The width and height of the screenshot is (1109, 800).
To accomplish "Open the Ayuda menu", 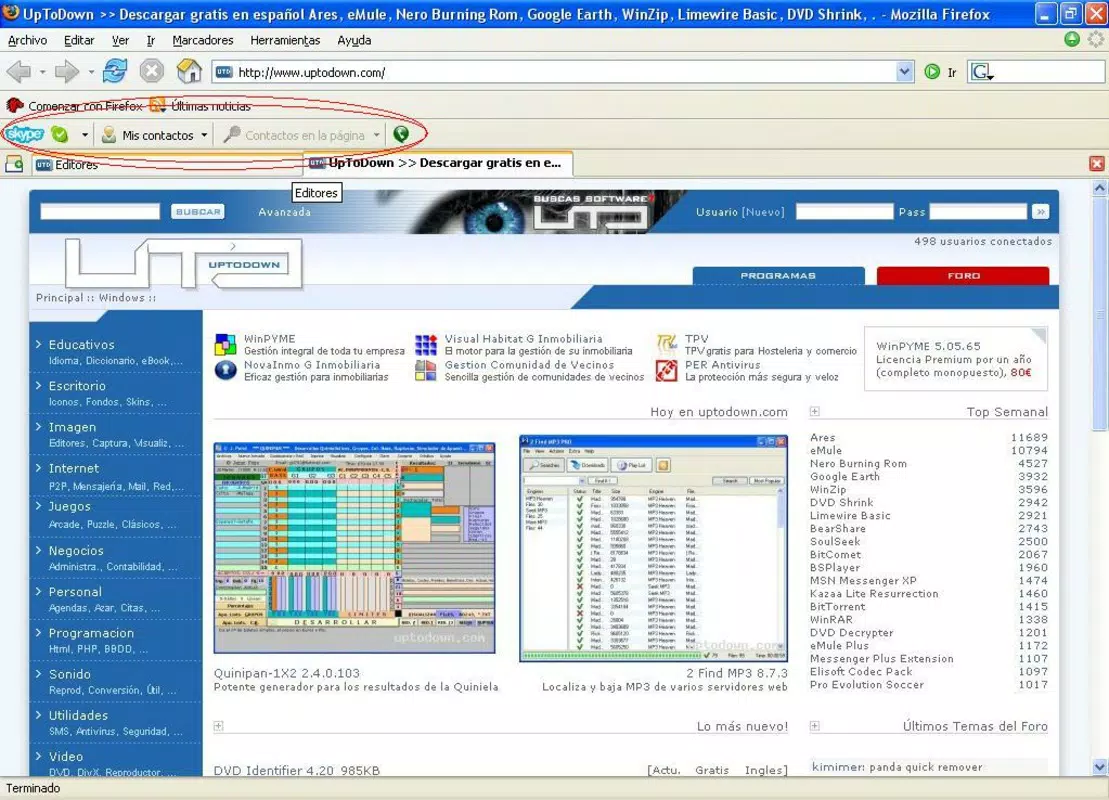I will (354, 40).
